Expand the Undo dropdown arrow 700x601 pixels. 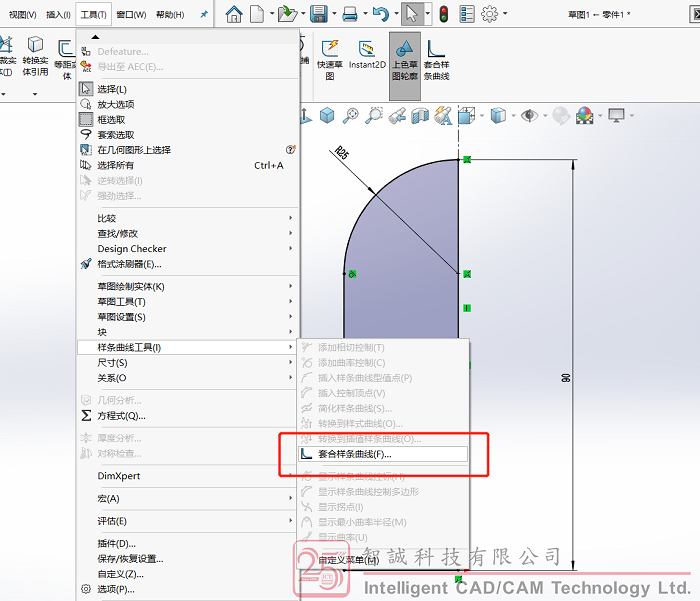coord(396,14)
